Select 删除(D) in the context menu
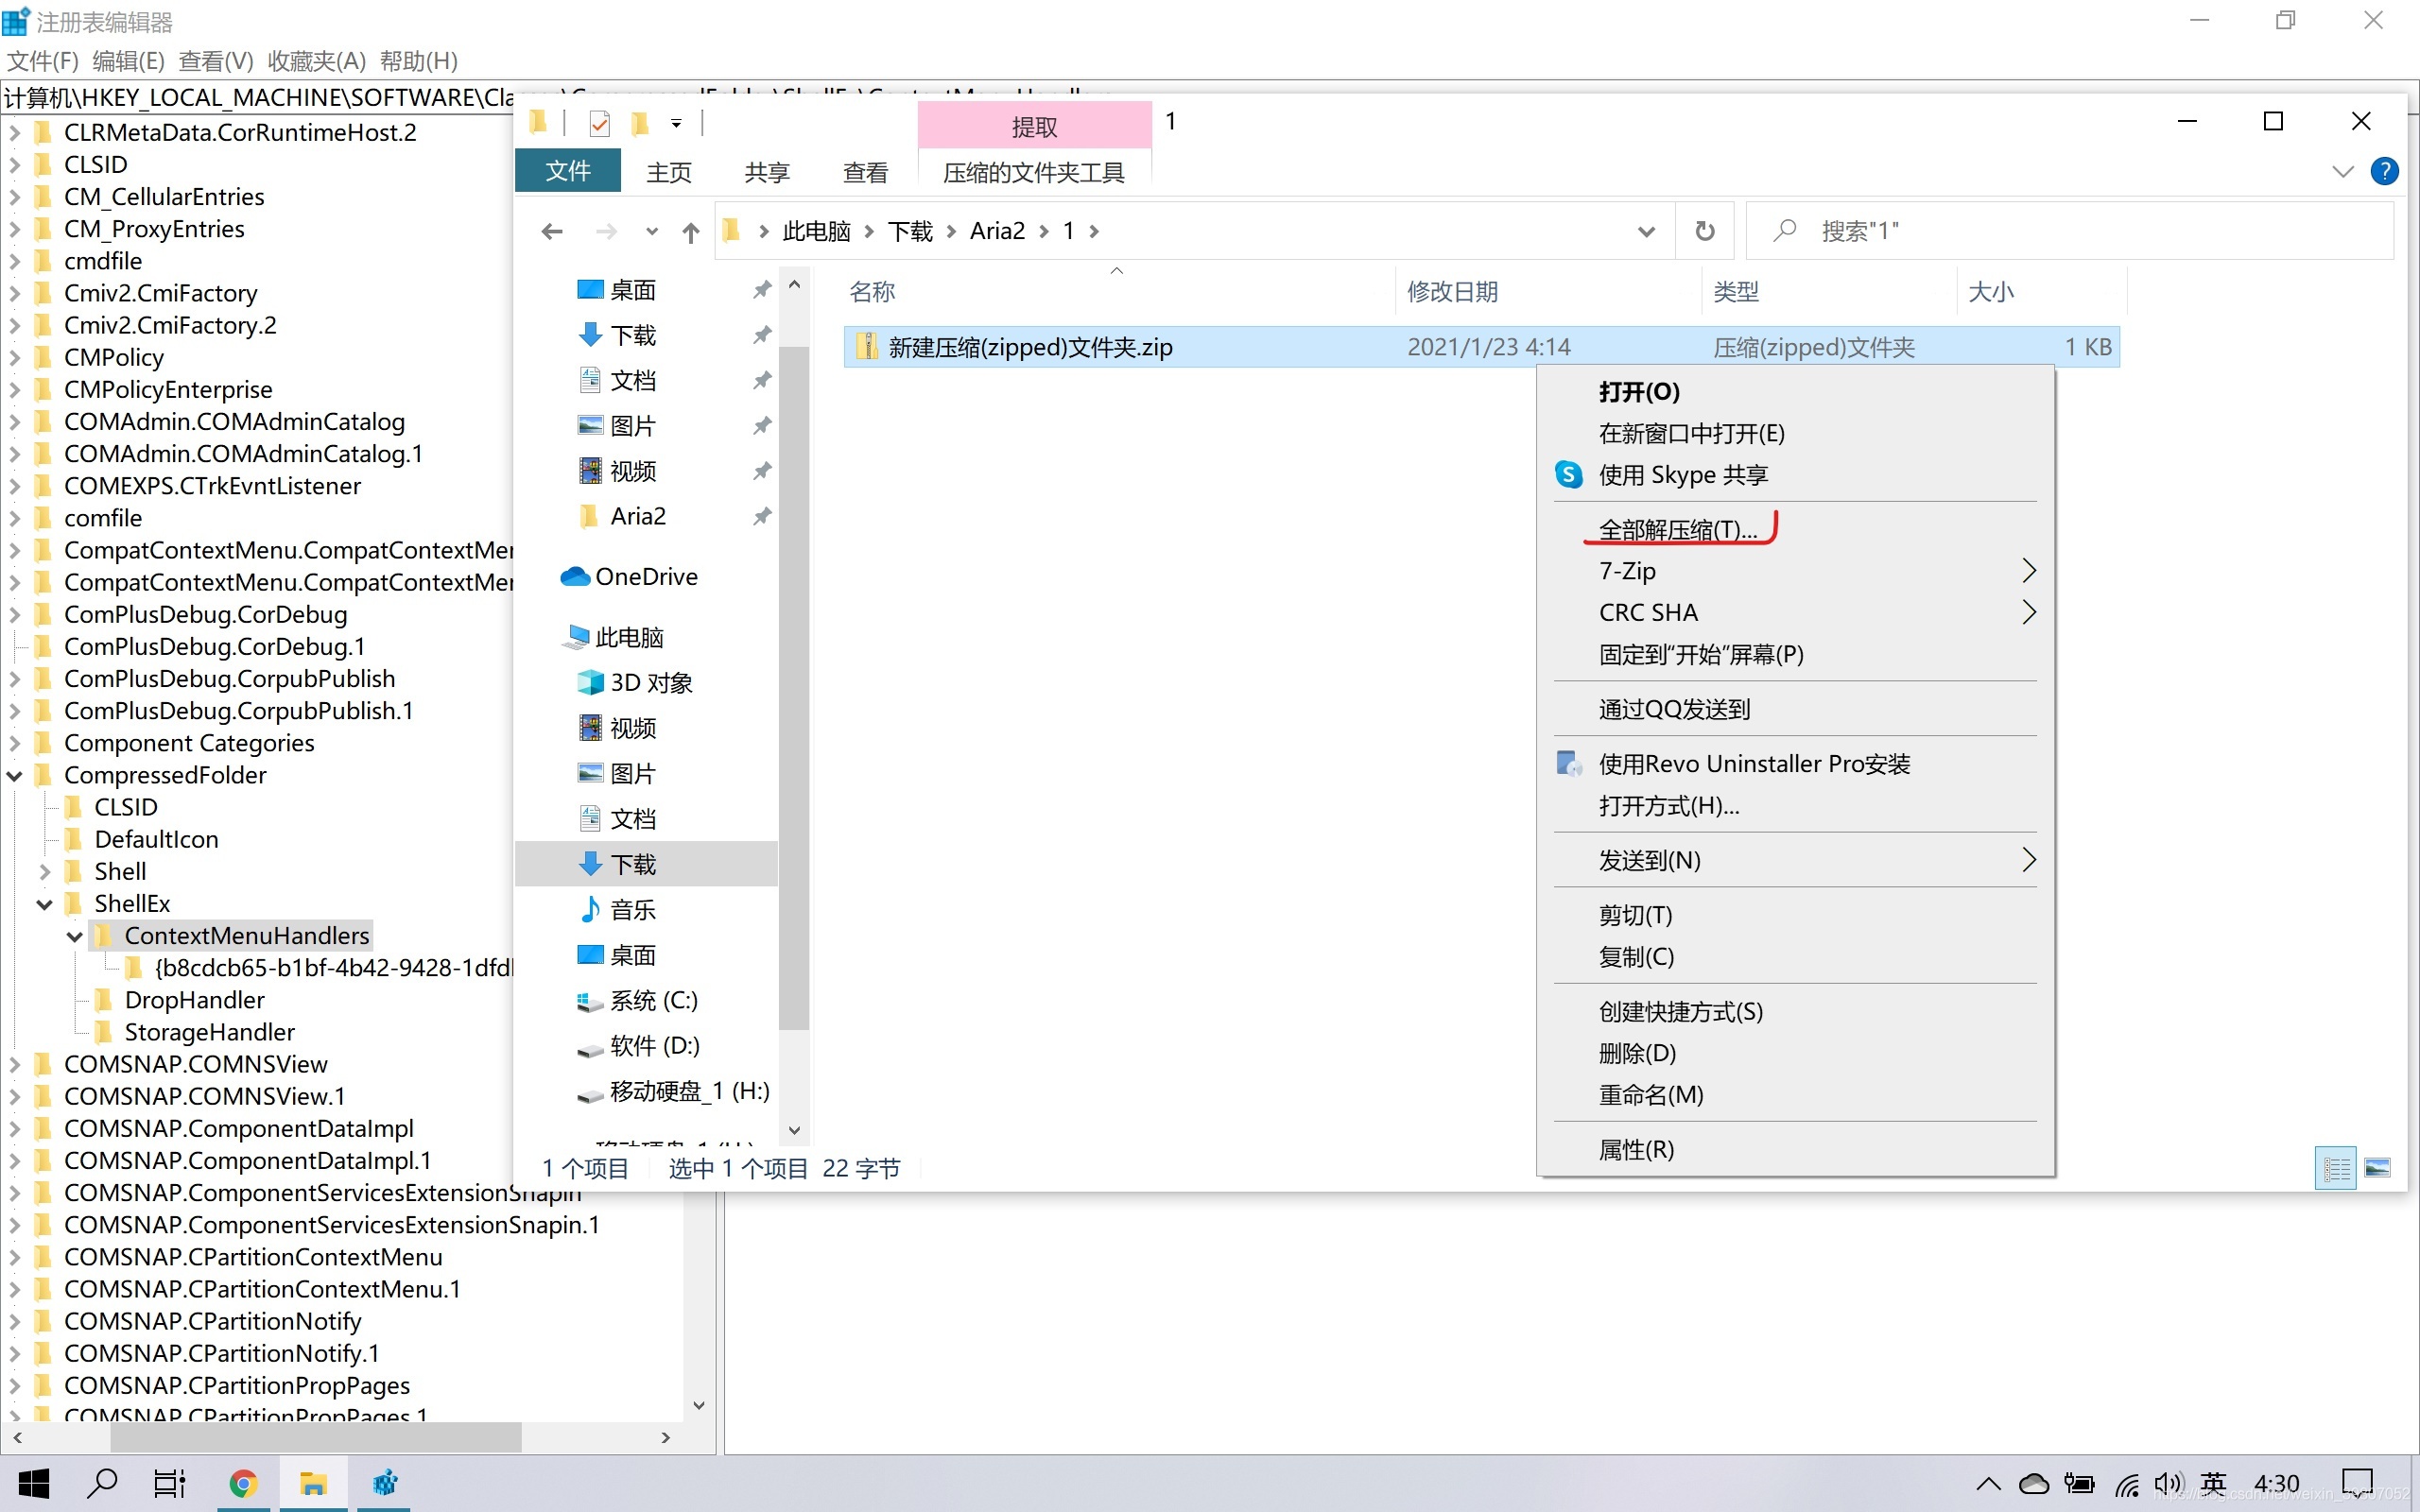 (x=1637, y=1053)
